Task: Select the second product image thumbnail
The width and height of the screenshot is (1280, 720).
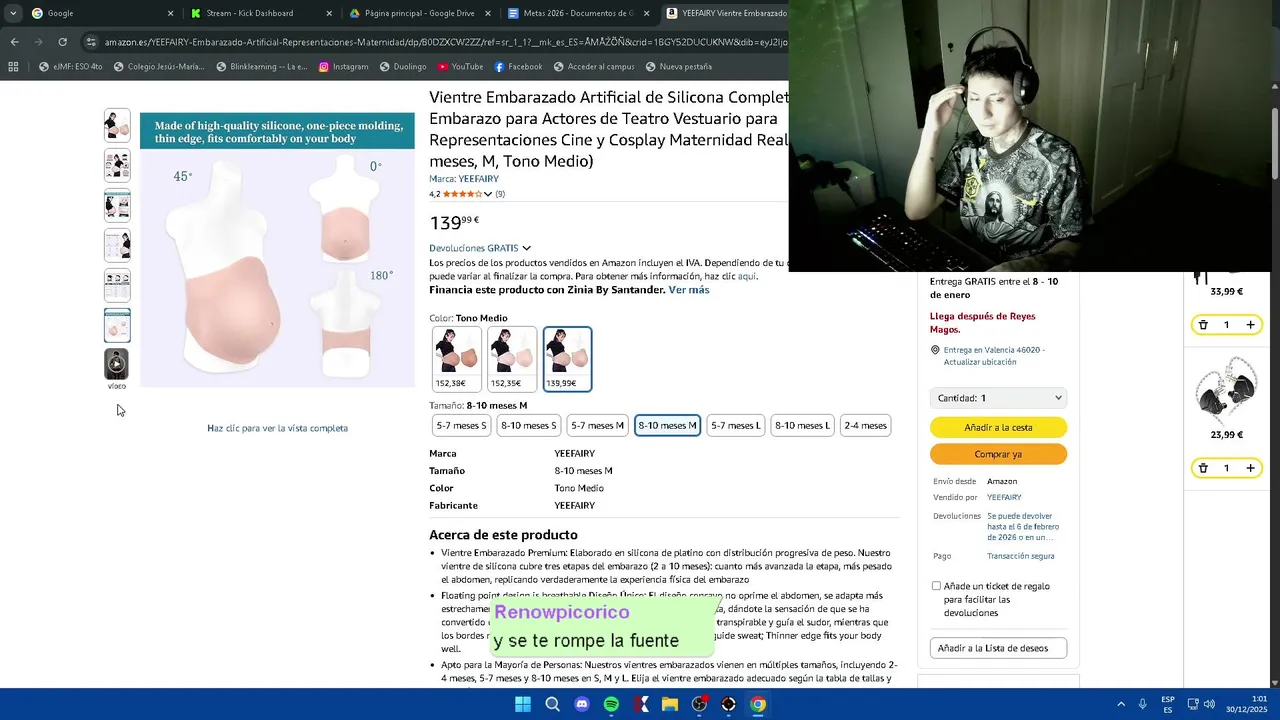Action: tap(117, 165)
